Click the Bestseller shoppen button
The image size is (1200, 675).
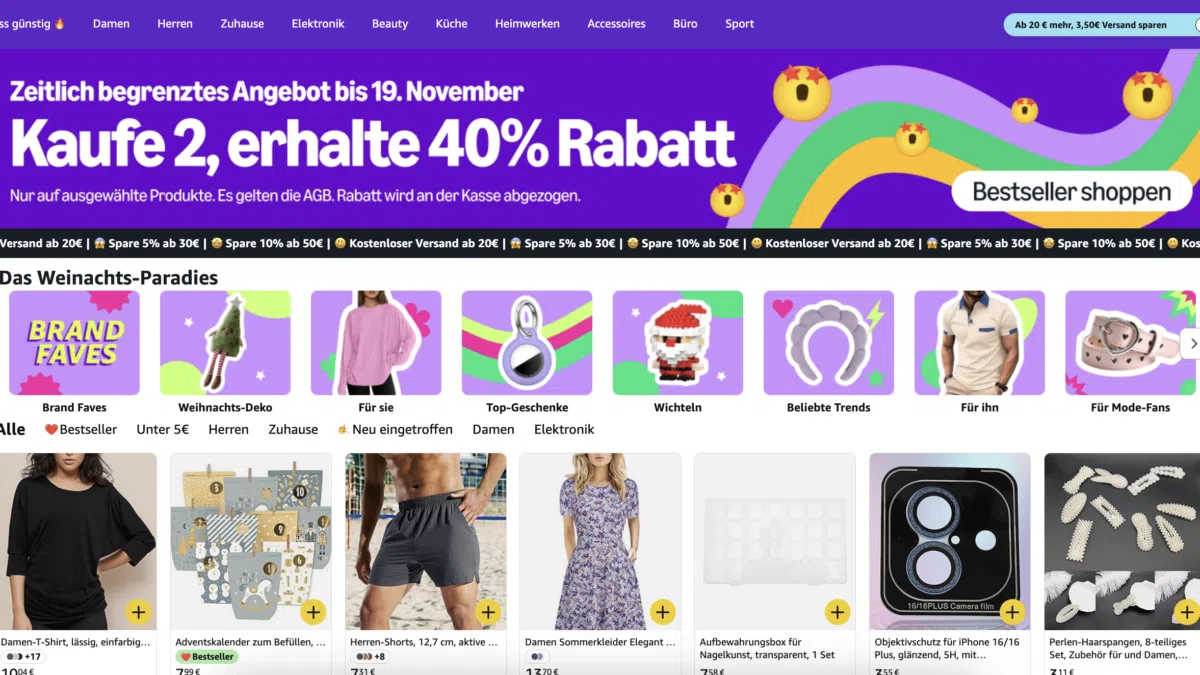click(x=1071, y=191)
